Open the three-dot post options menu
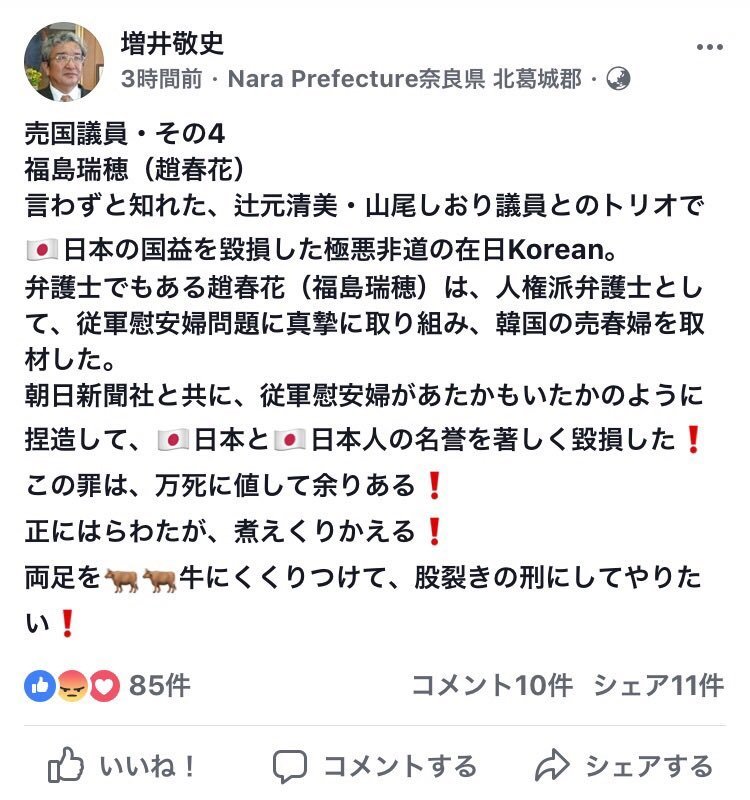Screen dimensions: 750x800 click(x=710, y=47)
